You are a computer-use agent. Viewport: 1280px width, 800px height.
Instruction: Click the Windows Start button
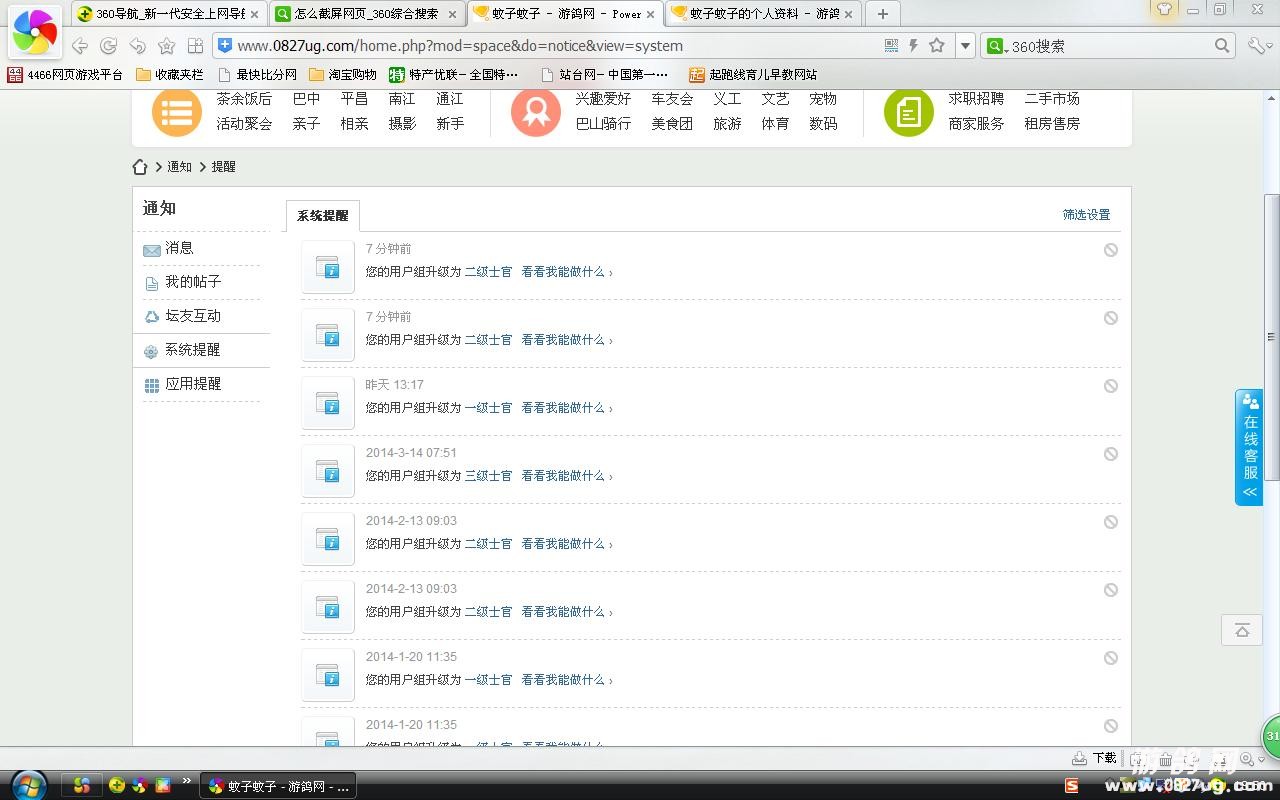click(x=28, y=785)
